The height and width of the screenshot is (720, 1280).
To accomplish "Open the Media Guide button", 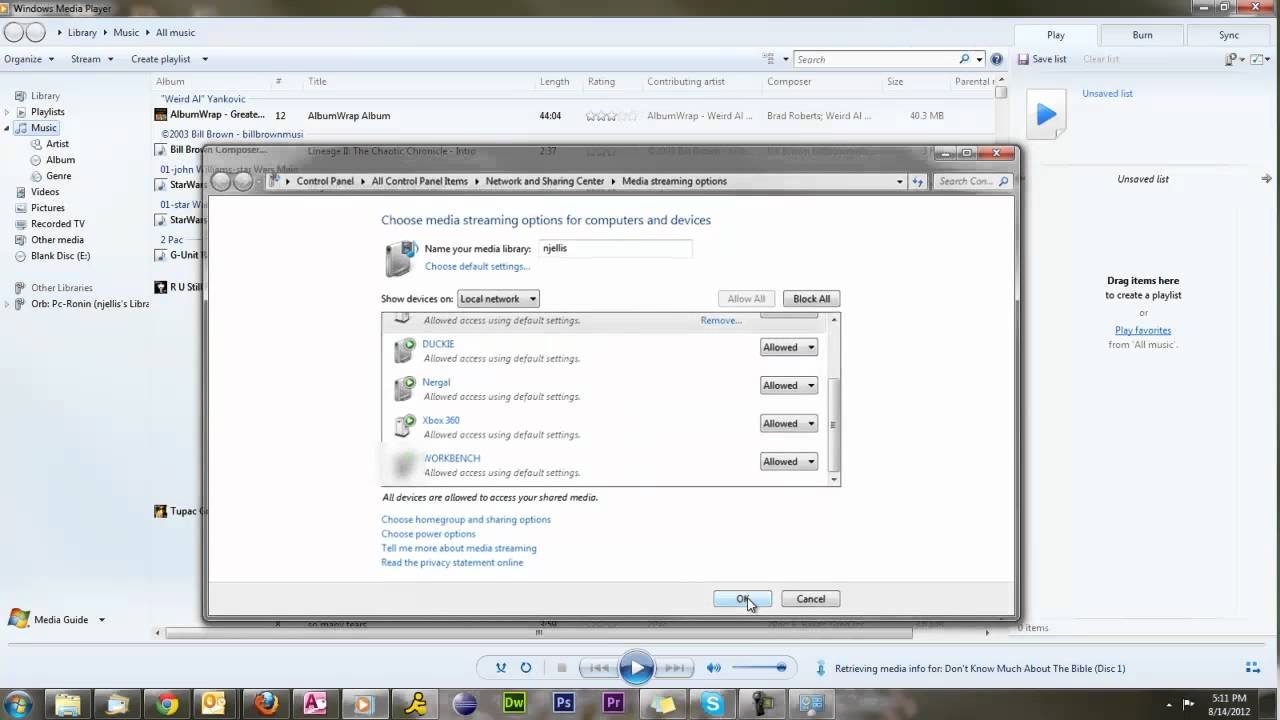I will click(49, 619).
